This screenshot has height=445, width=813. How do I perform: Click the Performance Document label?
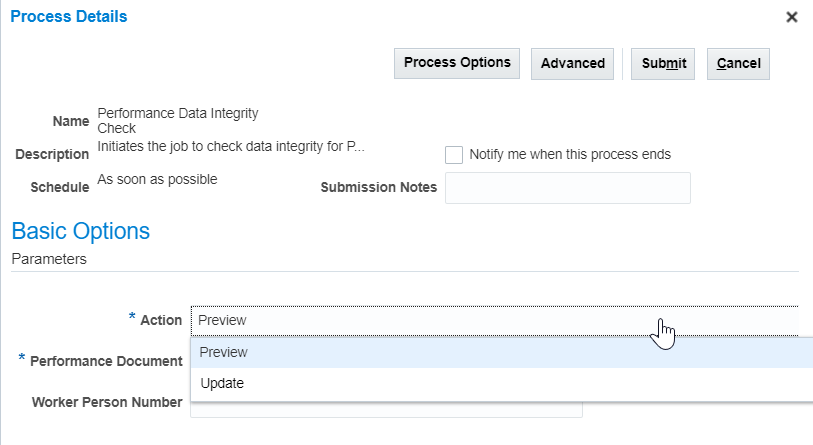105,360
